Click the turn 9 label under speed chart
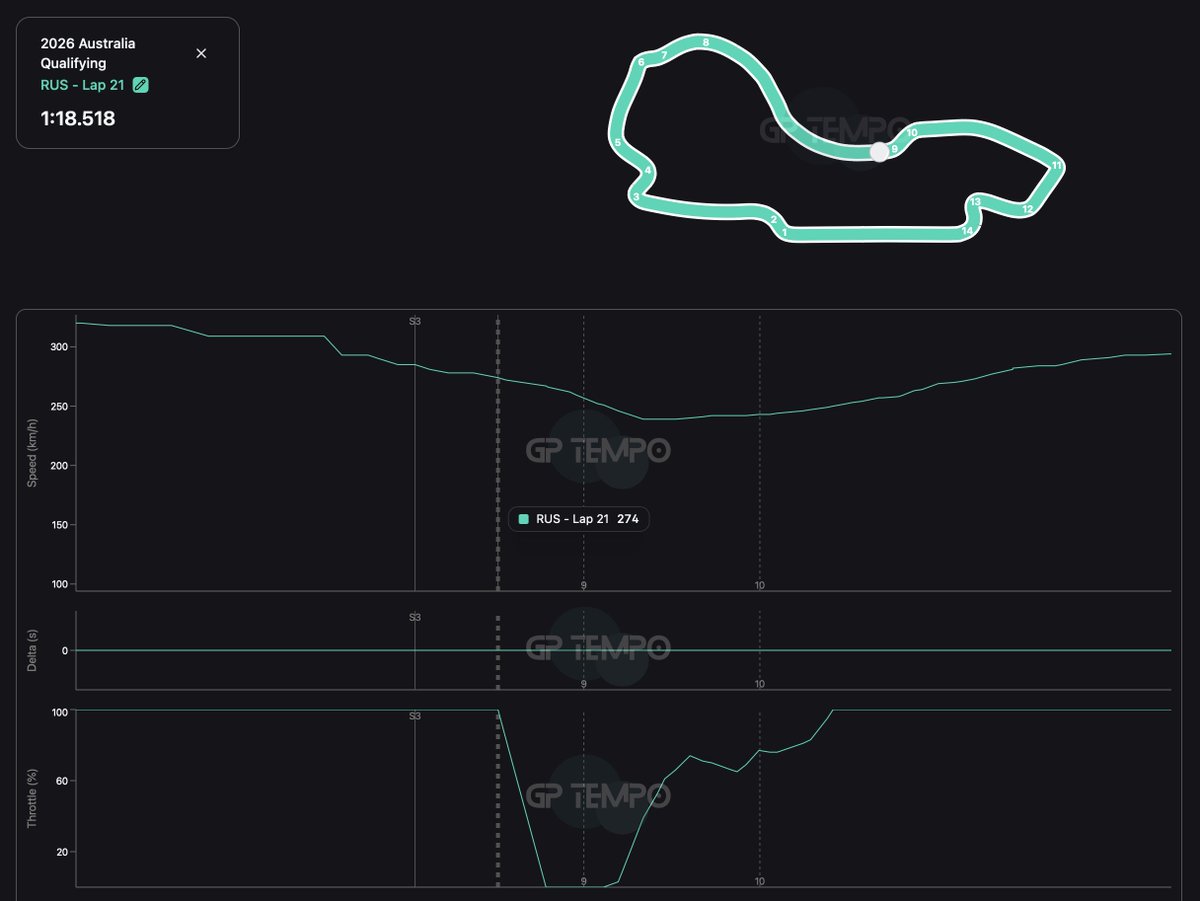Image resolution: width=1200 pixels, height=901 pixels. coord(584,586)
